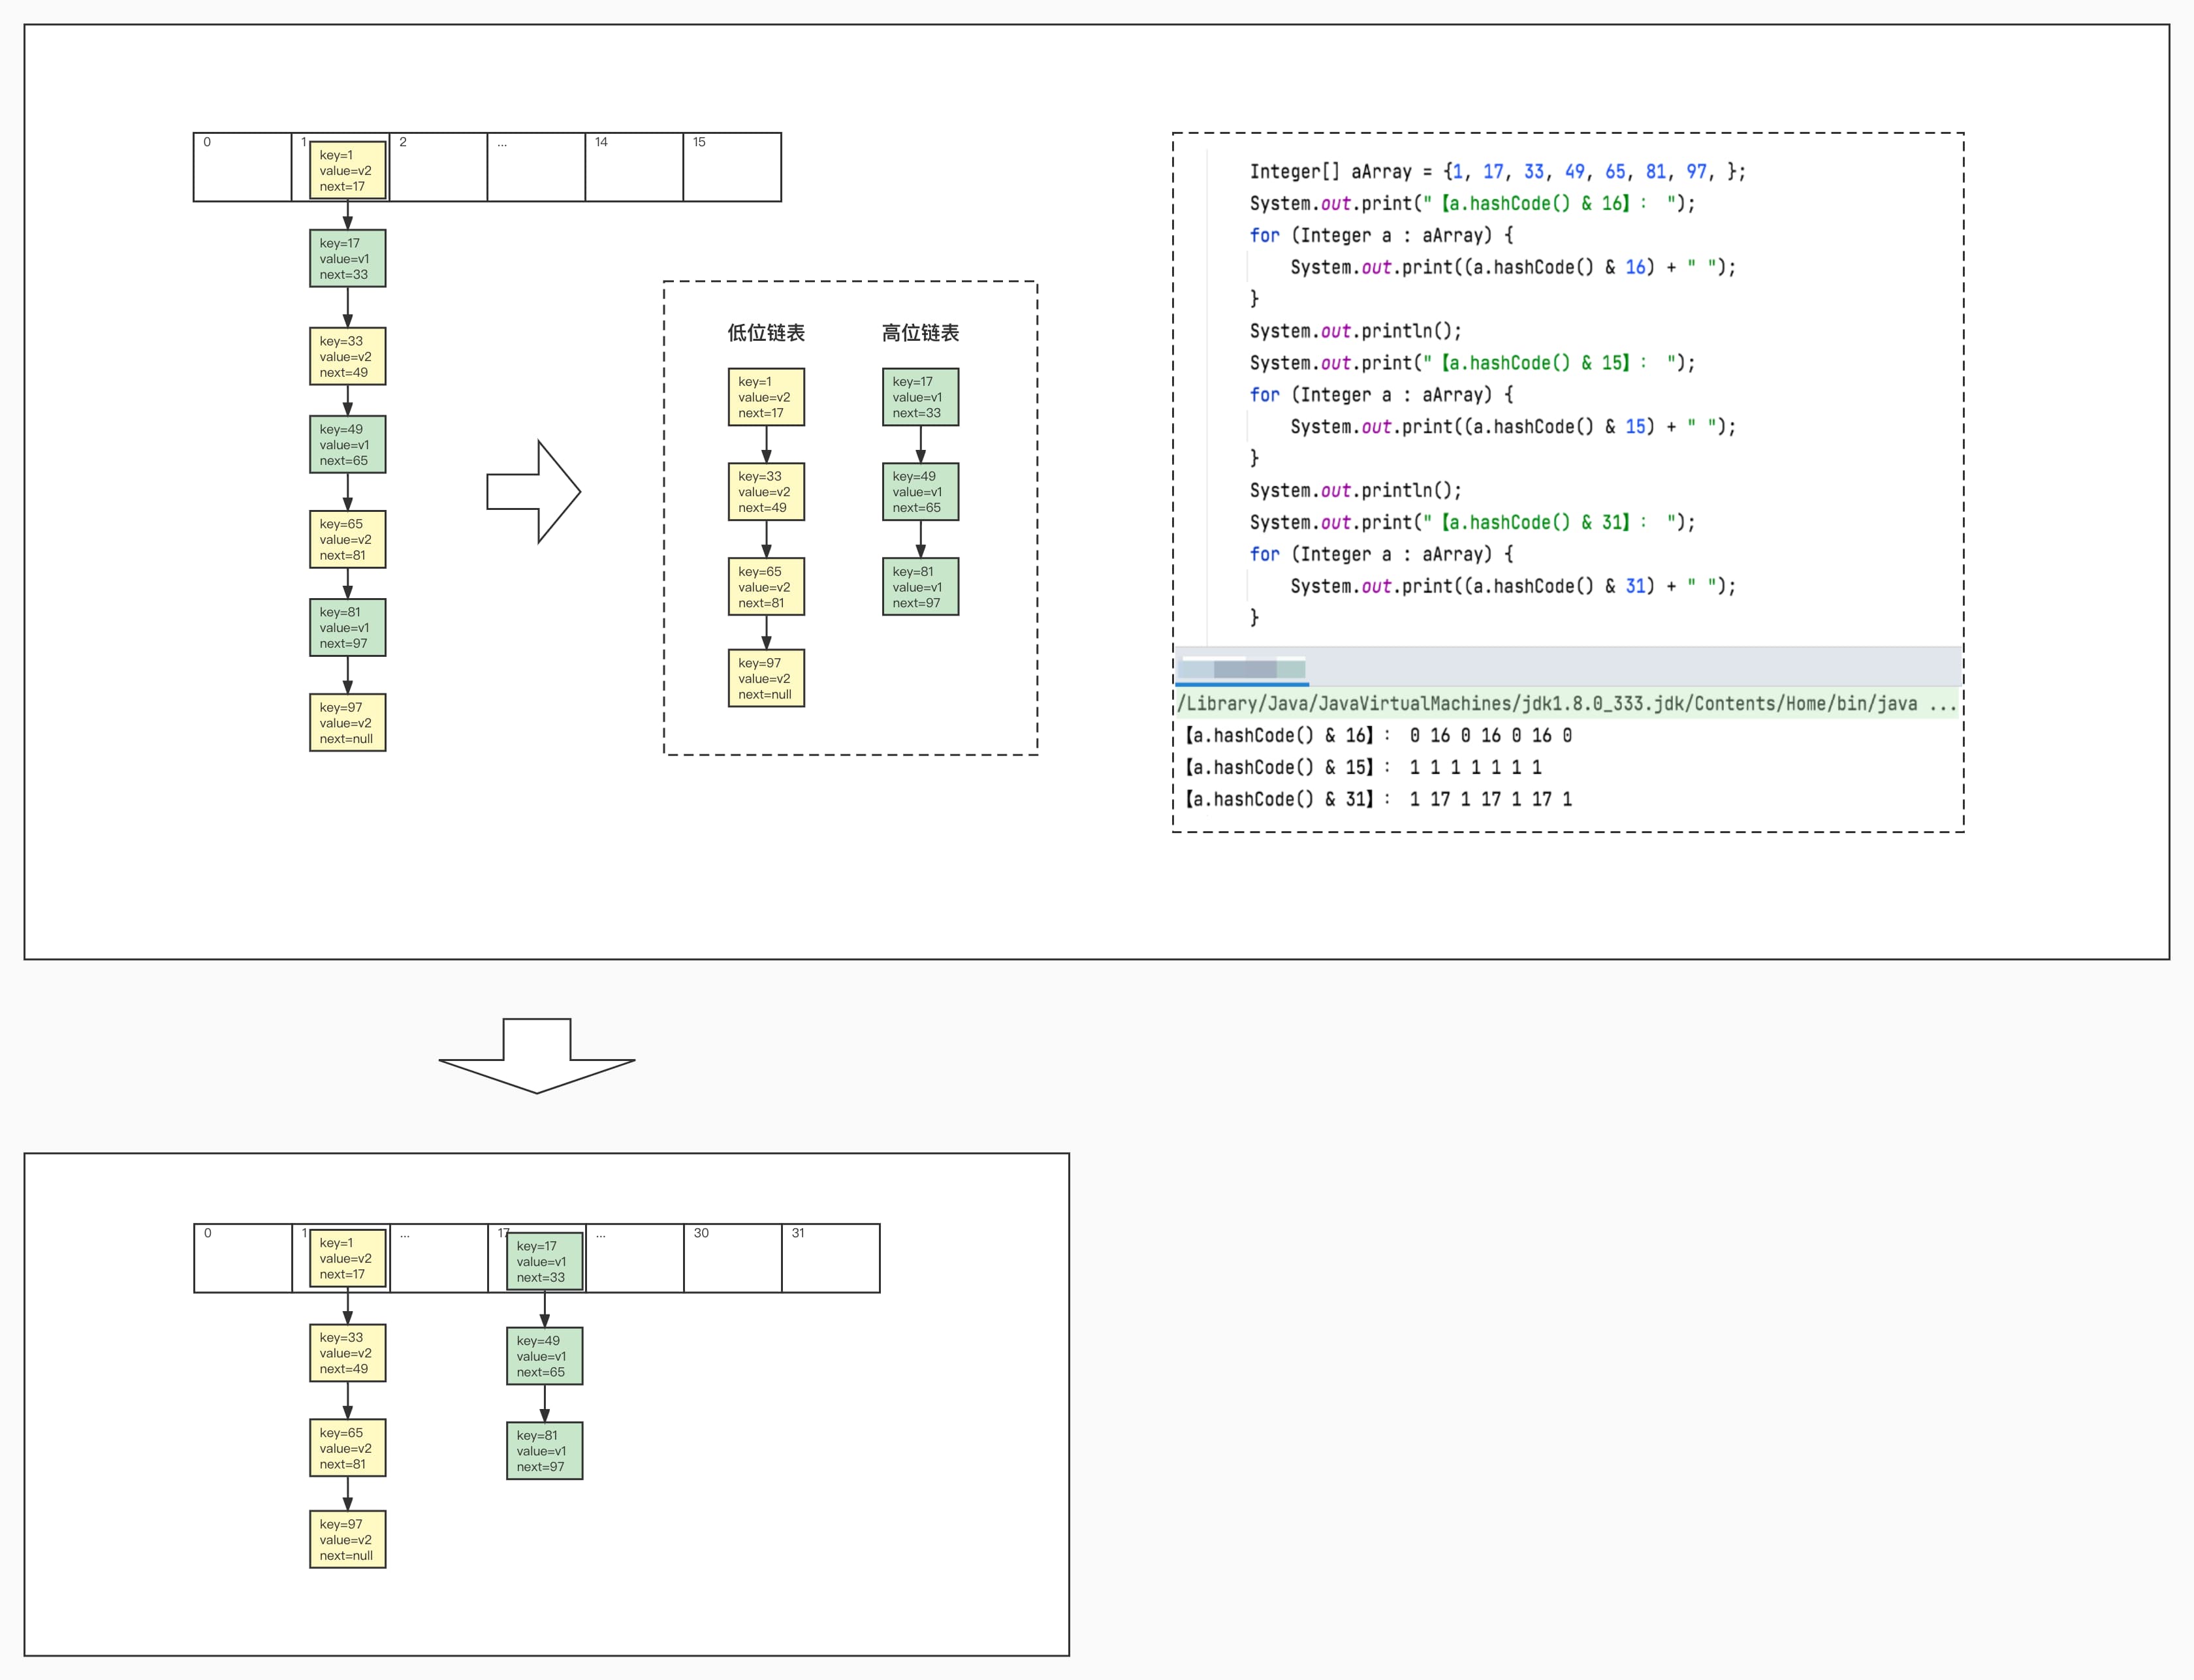Select key=65 node under 低位链表

pos(766,587)
